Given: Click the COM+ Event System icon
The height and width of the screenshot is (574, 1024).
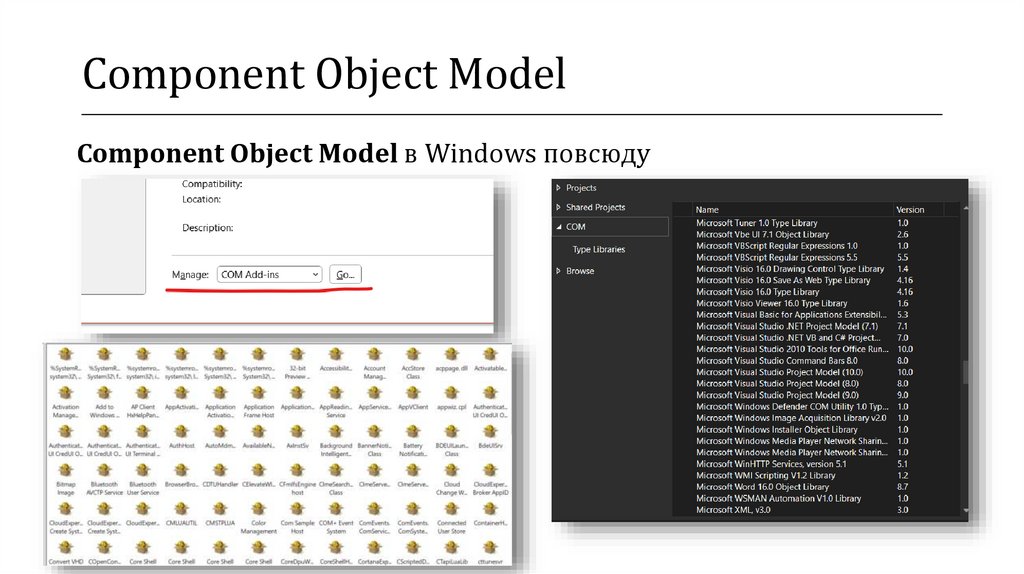Looking at the screenshot, I should 336,508.
